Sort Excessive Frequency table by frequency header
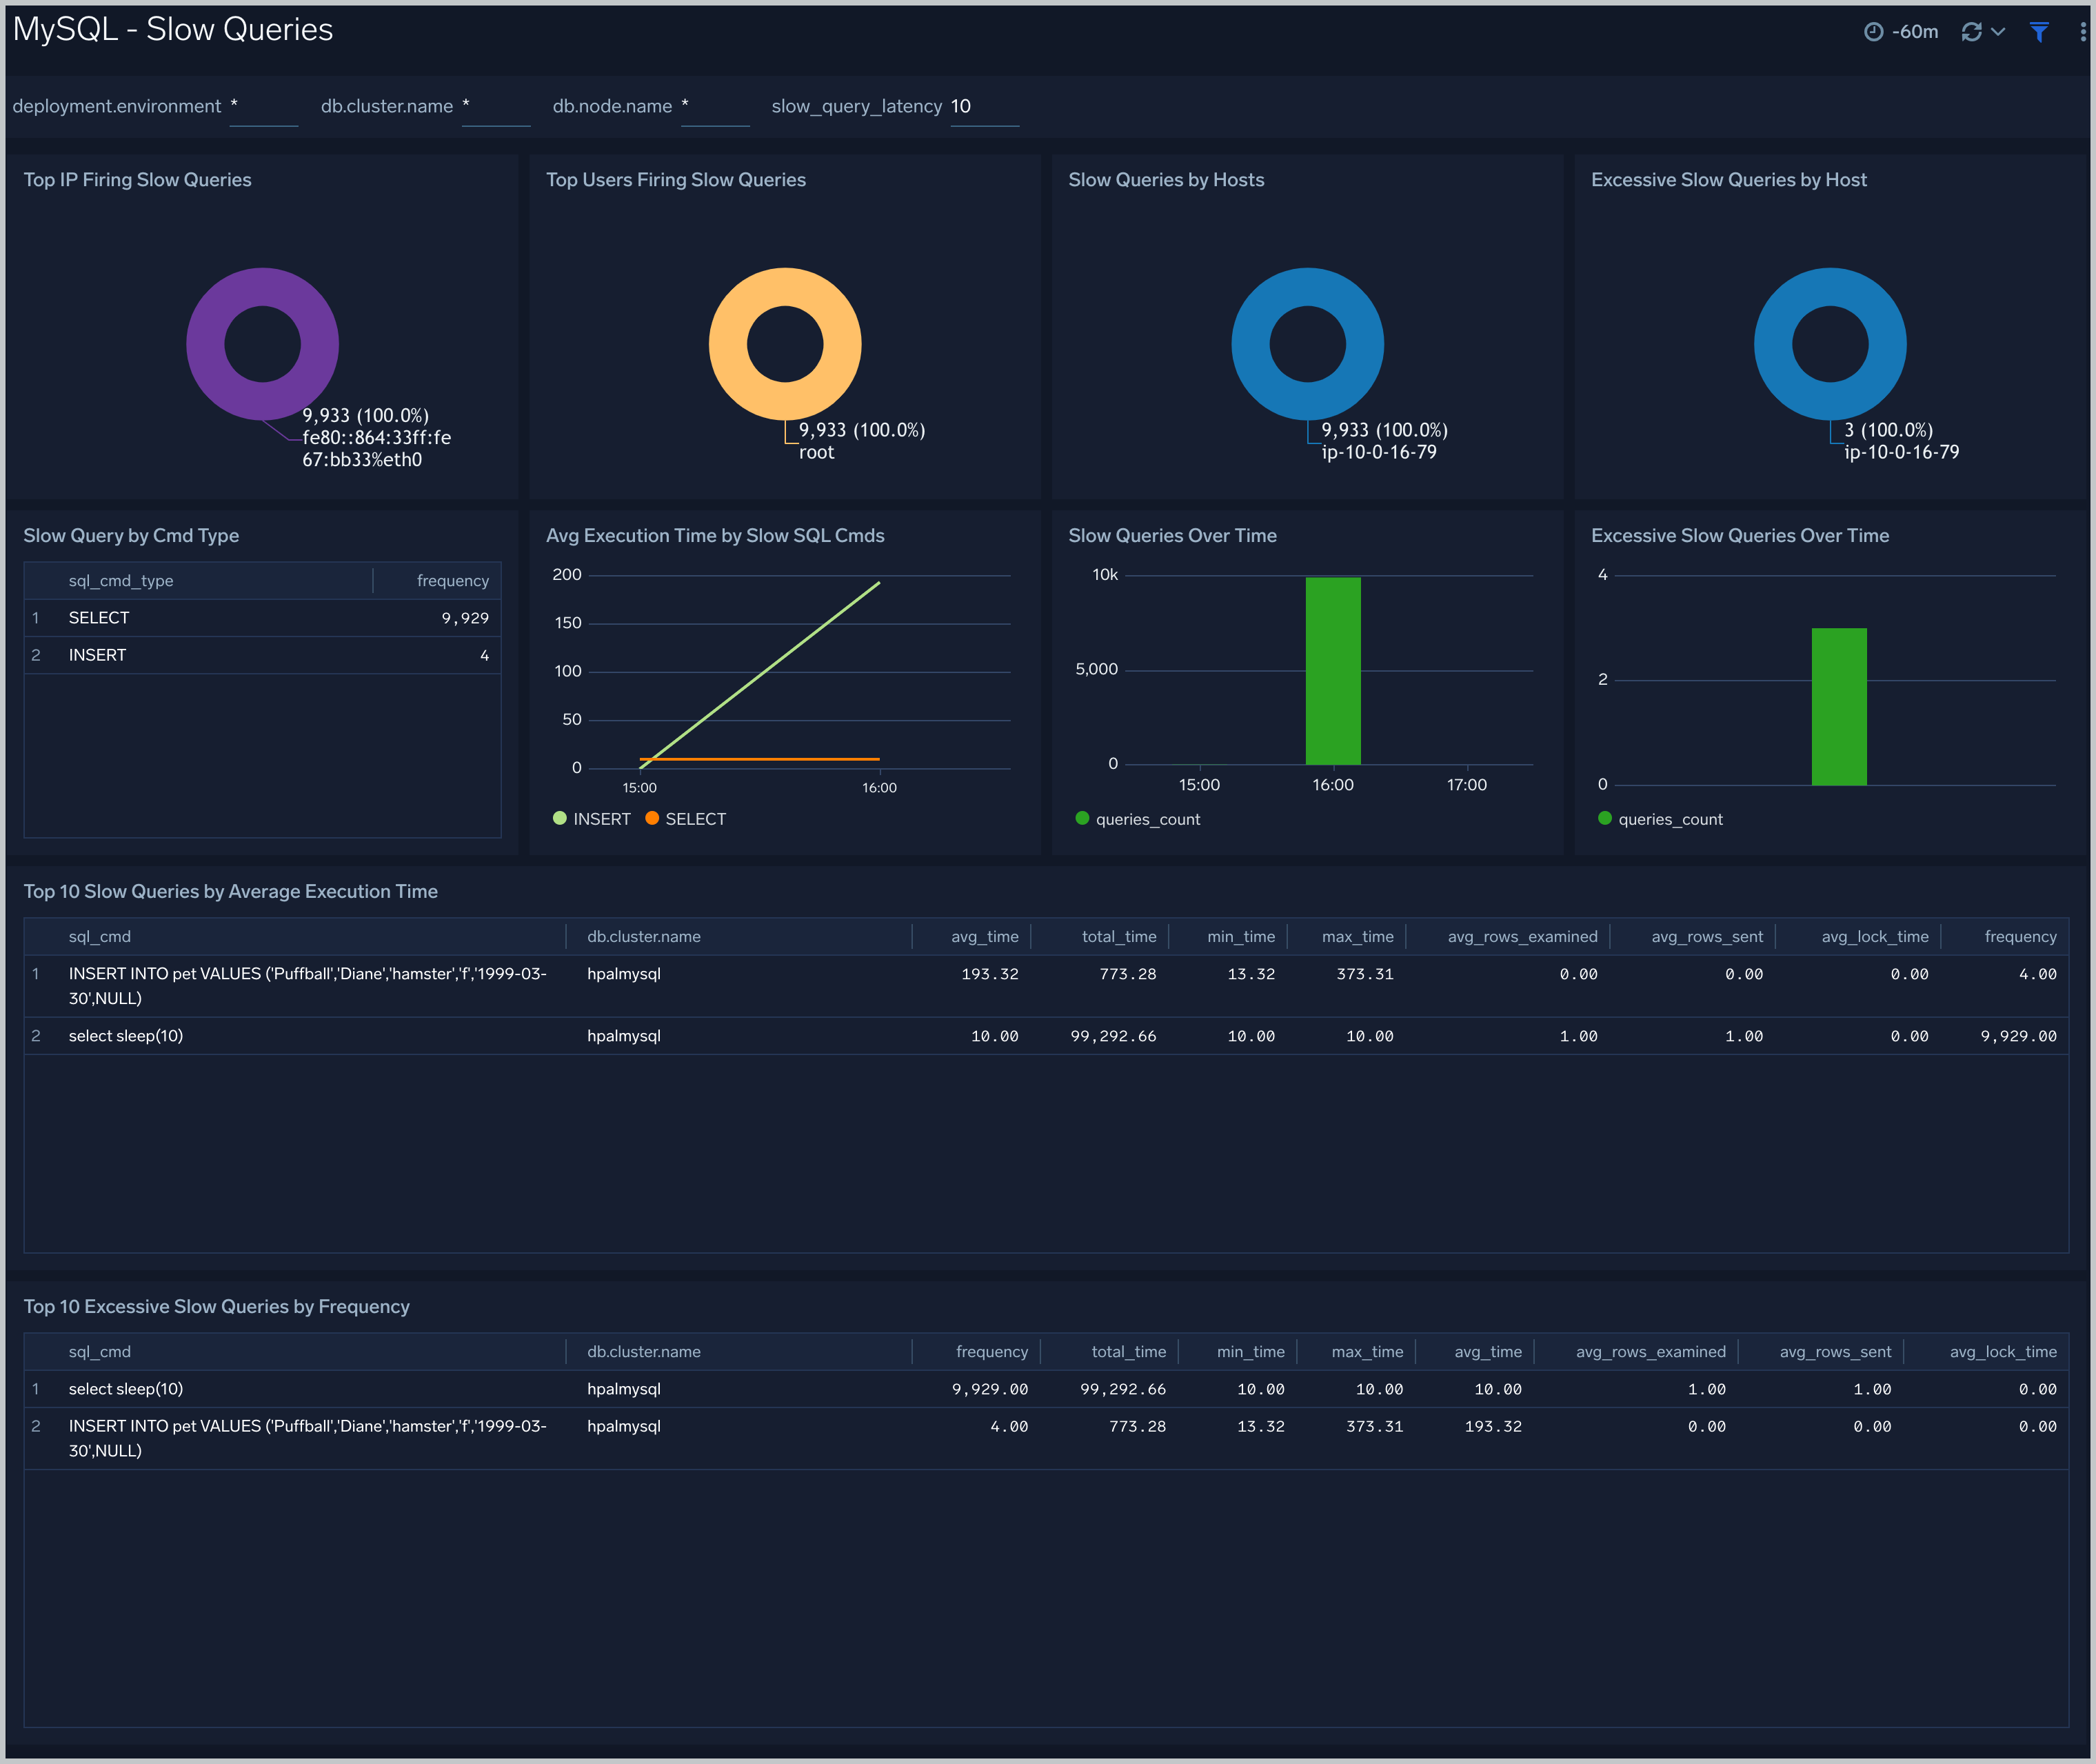 [992, 1352]
